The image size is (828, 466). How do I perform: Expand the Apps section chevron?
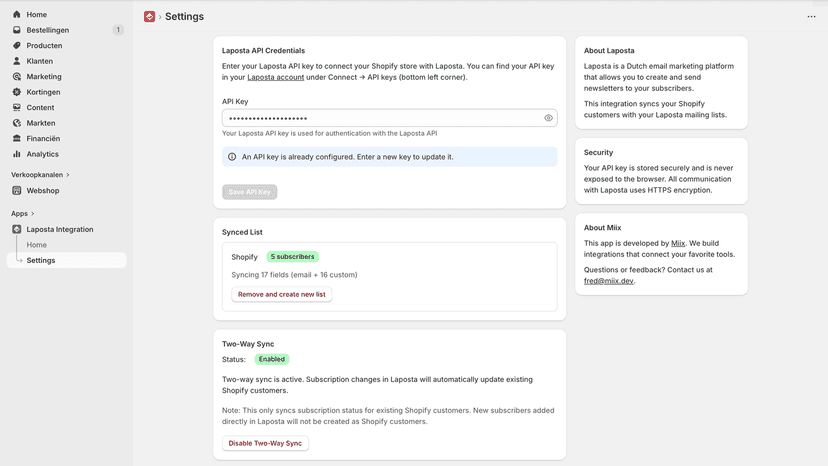pyautogui.click(x=33, y=213)
